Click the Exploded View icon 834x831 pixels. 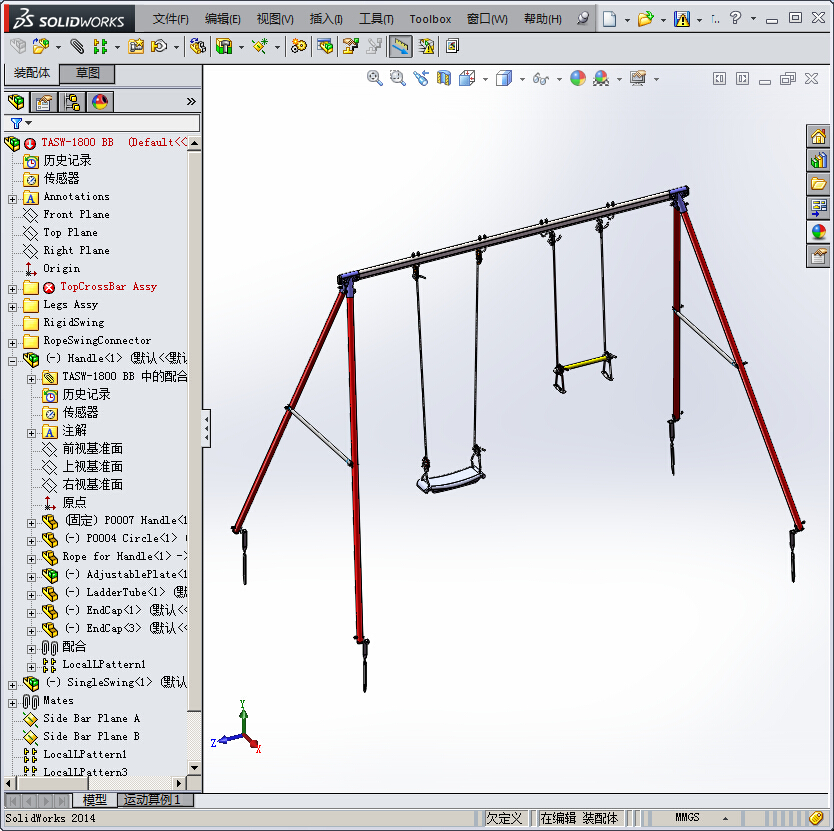pyautogui.click(x=350, y=47)
